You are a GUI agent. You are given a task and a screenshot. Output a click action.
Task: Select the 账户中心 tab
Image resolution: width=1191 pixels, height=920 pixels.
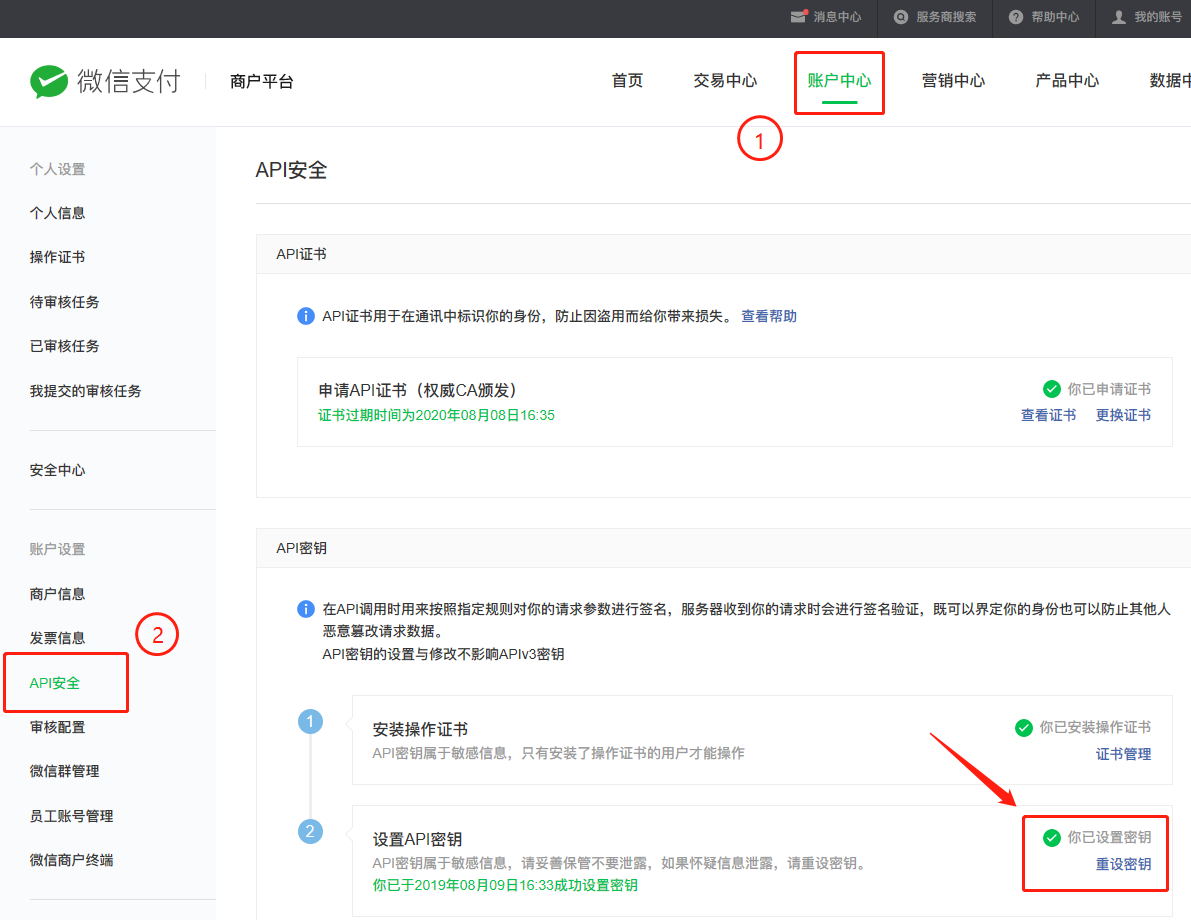839,81
